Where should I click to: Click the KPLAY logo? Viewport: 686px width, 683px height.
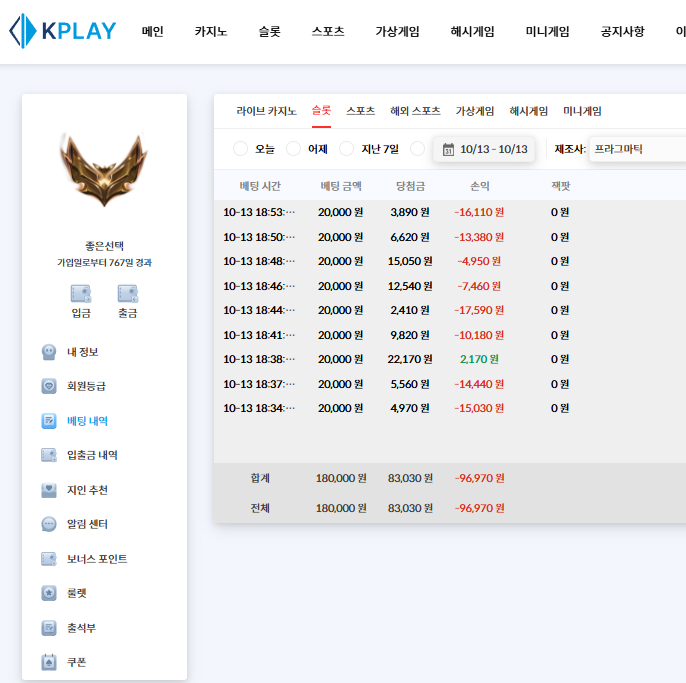pyautogui.click(x=62, y=31)
